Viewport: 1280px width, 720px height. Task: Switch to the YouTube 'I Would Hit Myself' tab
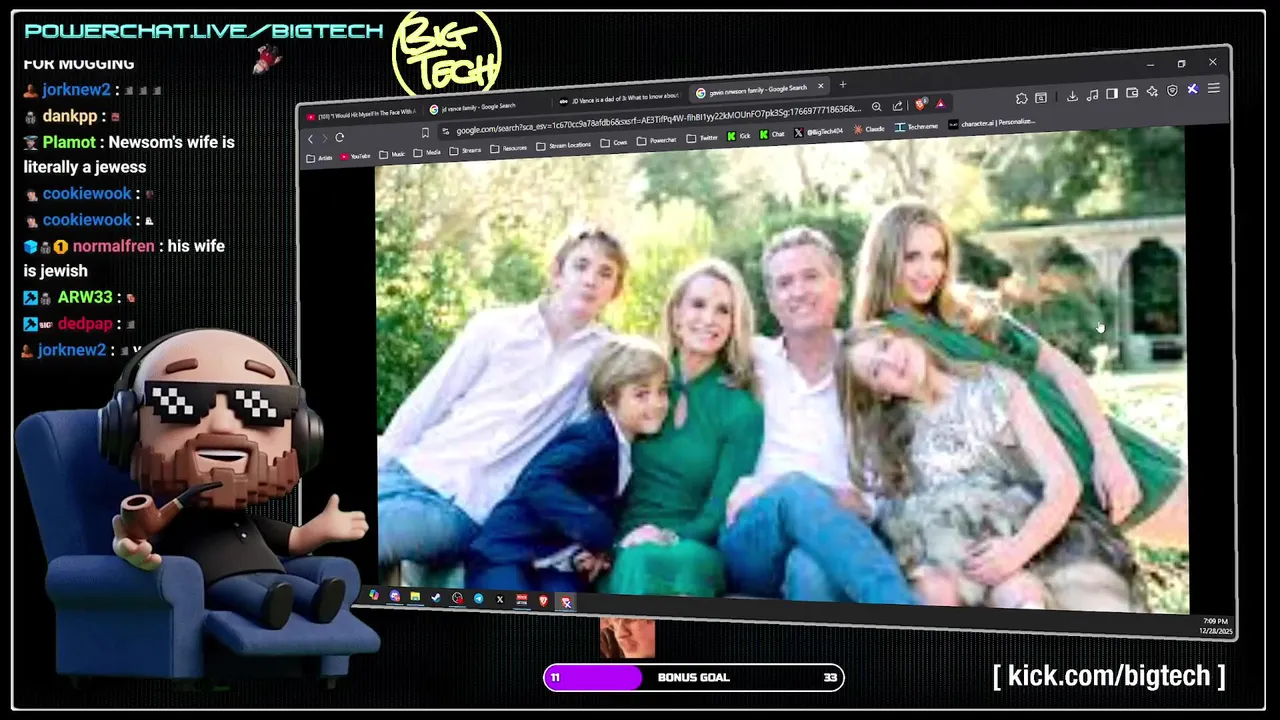tap(361, 115)
